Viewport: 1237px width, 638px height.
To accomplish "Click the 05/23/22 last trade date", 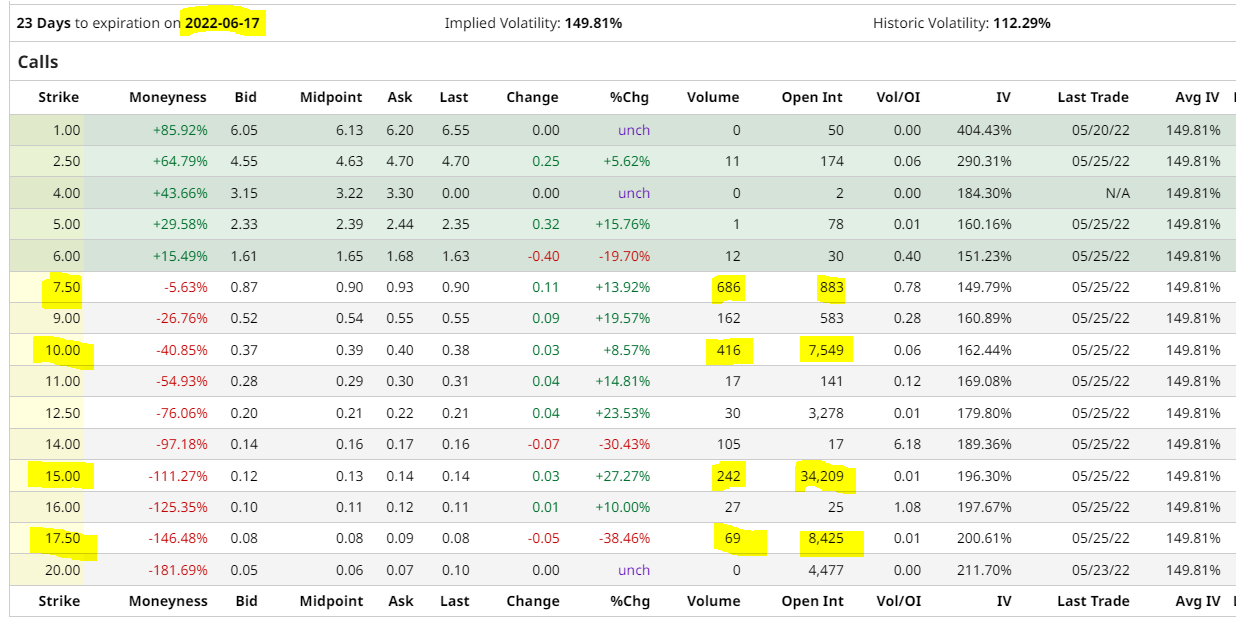I will (1100, 570).
